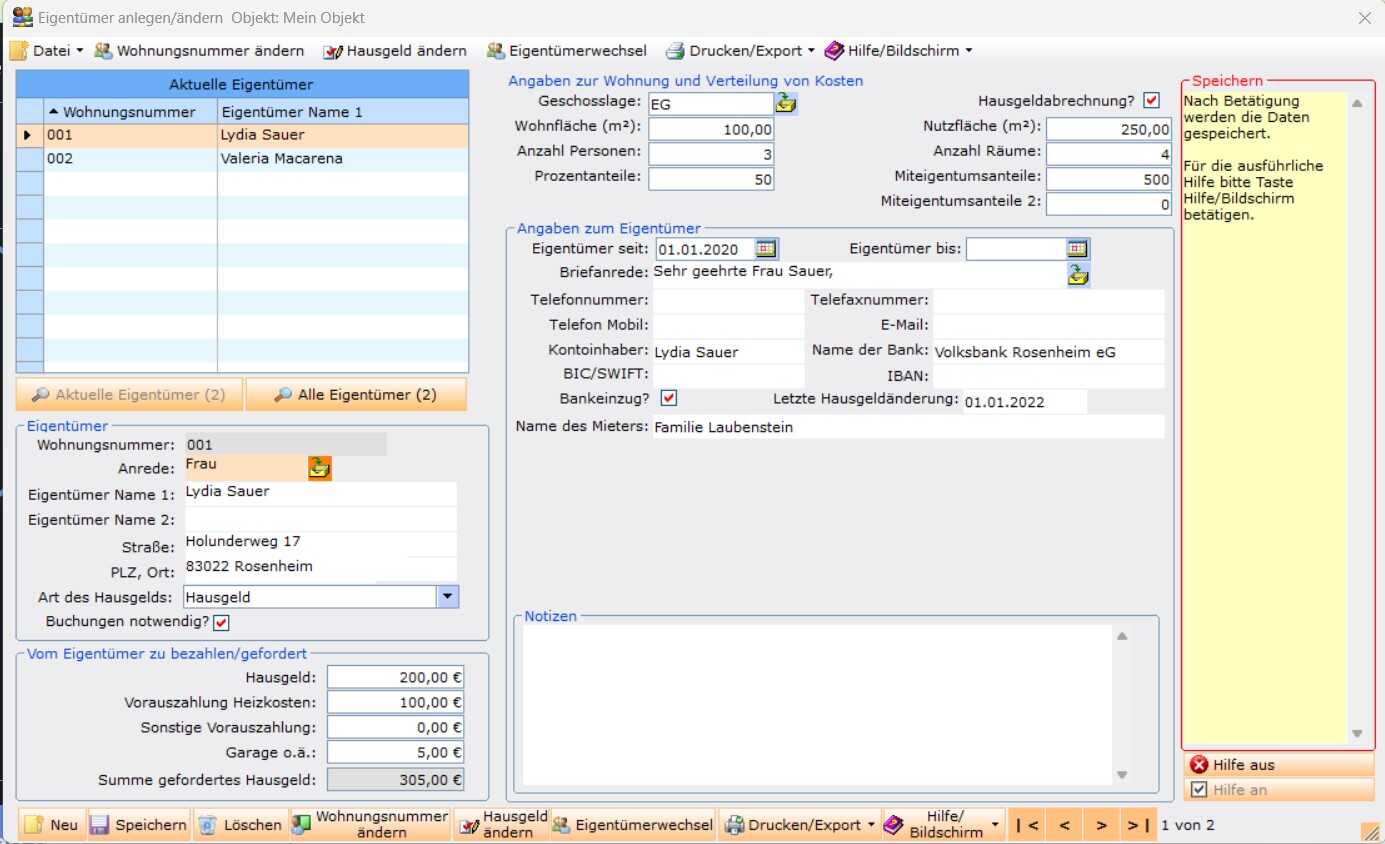Click the Aktuelle Eigentümer (2) button
The image size is (1385, 844).
[130, 394]
